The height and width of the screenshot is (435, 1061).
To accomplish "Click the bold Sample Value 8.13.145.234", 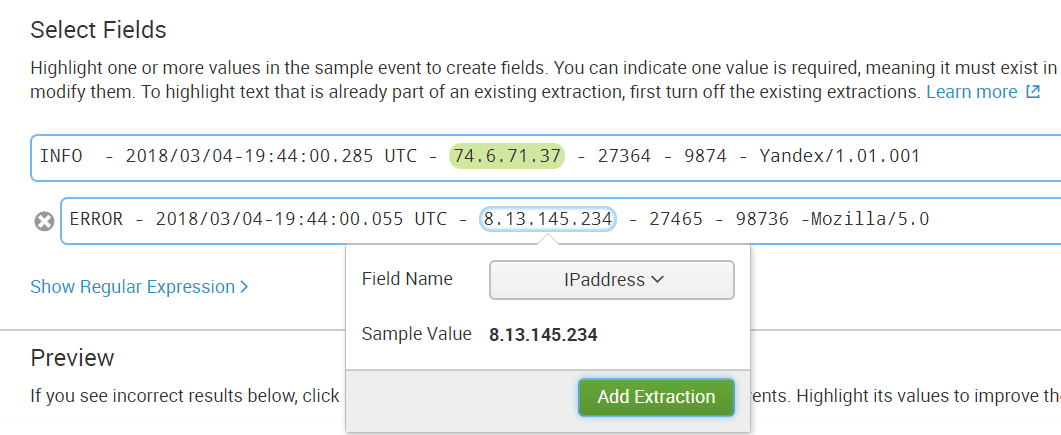I will tap(543, 335).
